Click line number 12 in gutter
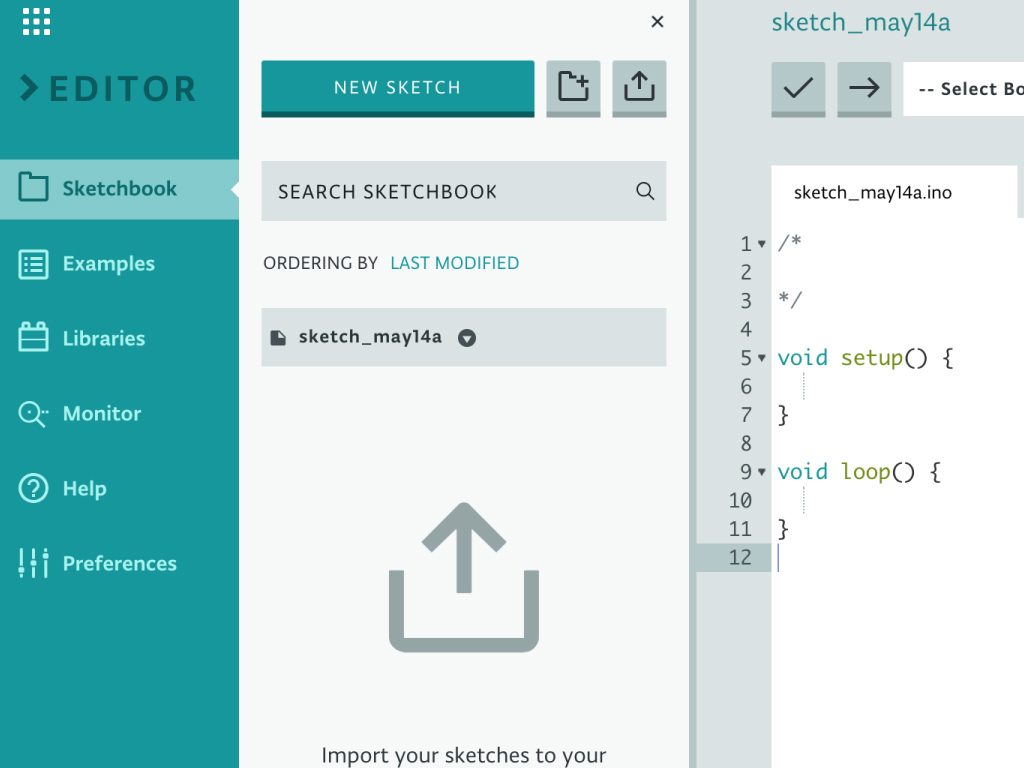 tap(740, 558)
